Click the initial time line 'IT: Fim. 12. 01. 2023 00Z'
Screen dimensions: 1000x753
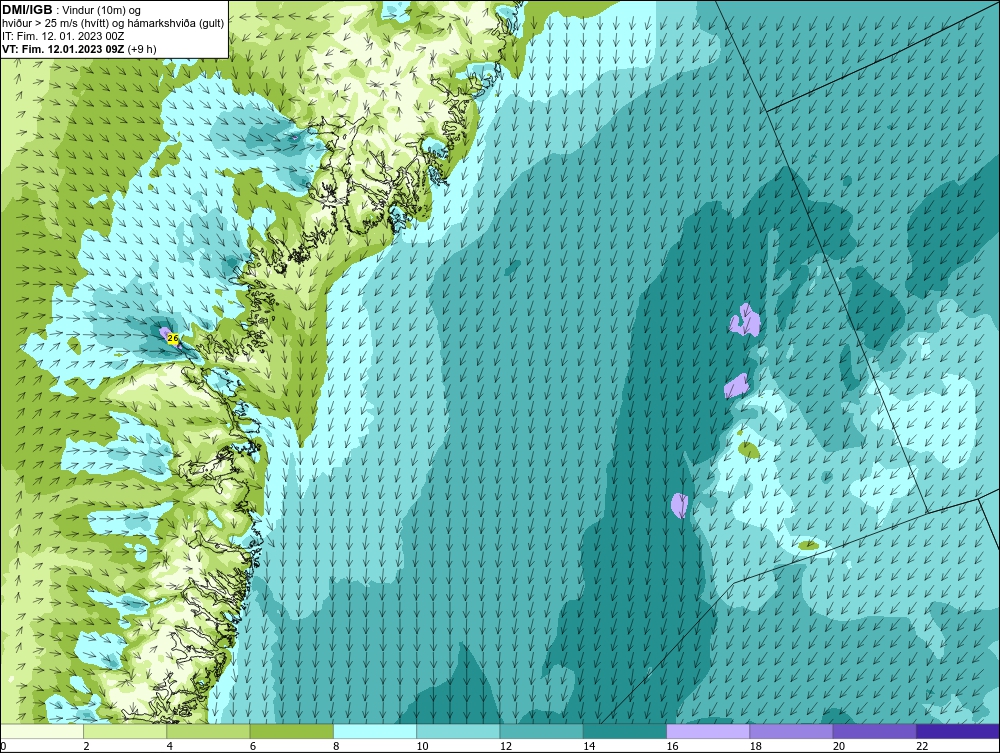[63, 36]
